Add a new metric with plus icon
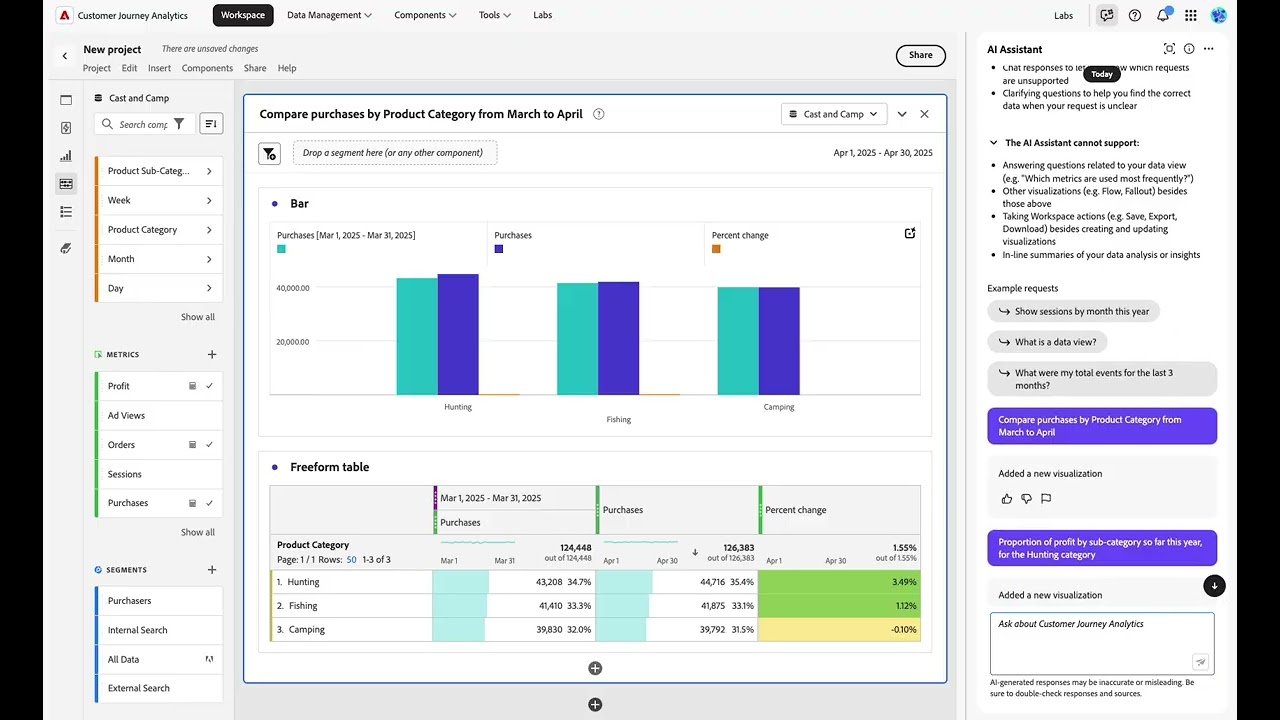Image resolution: width=1280 pixels, height=720 pixels. coord(212,354)
